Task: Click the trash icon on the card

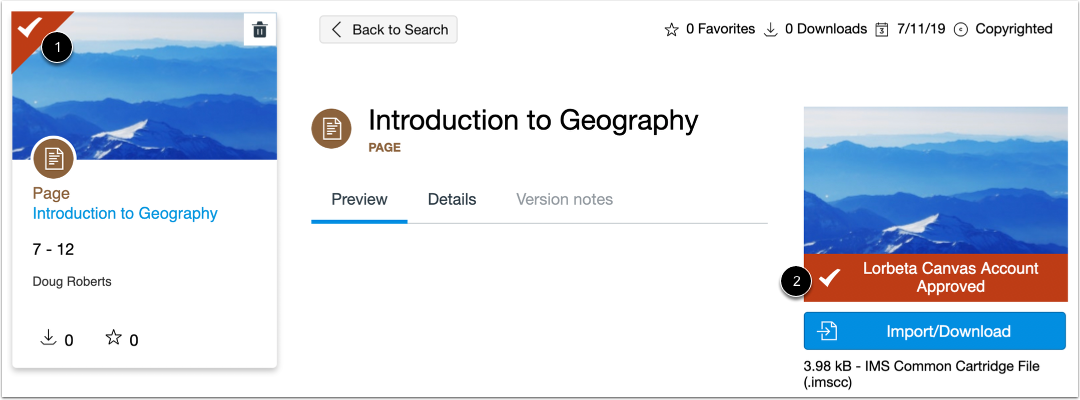Action: [x=260, y=30]
